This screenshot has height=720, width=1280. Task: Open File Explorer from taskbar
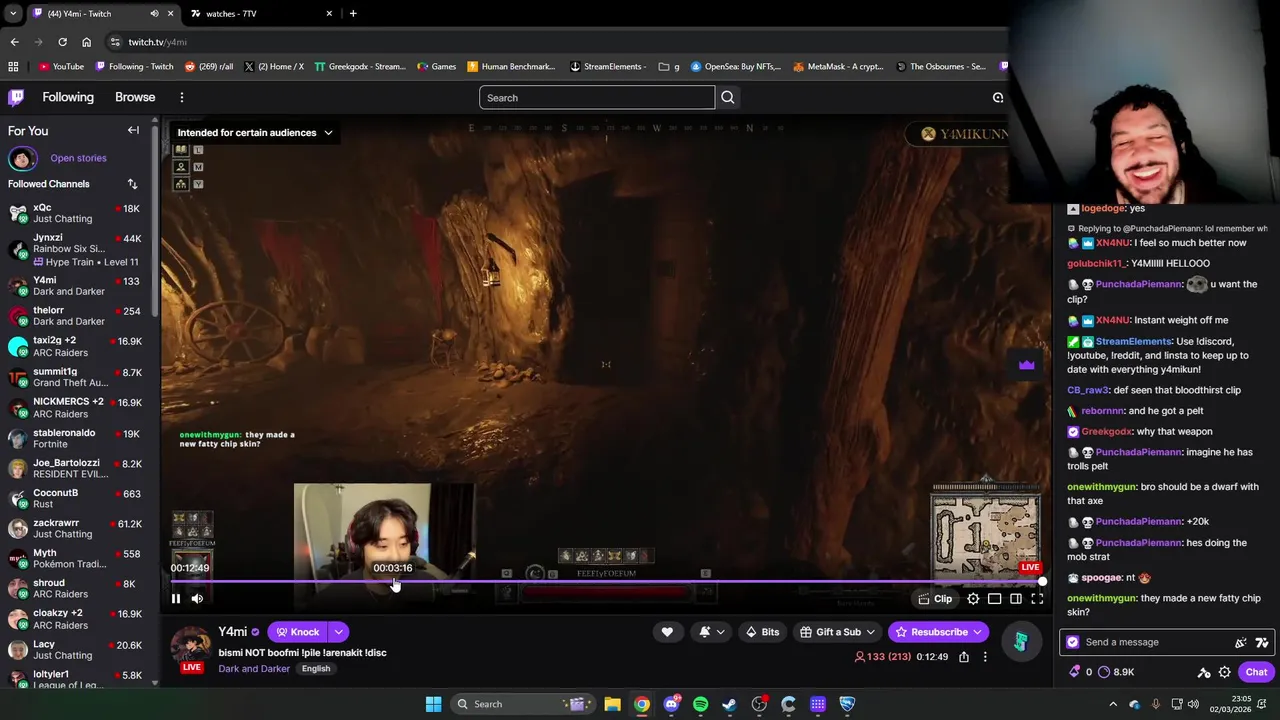(612, 704)
